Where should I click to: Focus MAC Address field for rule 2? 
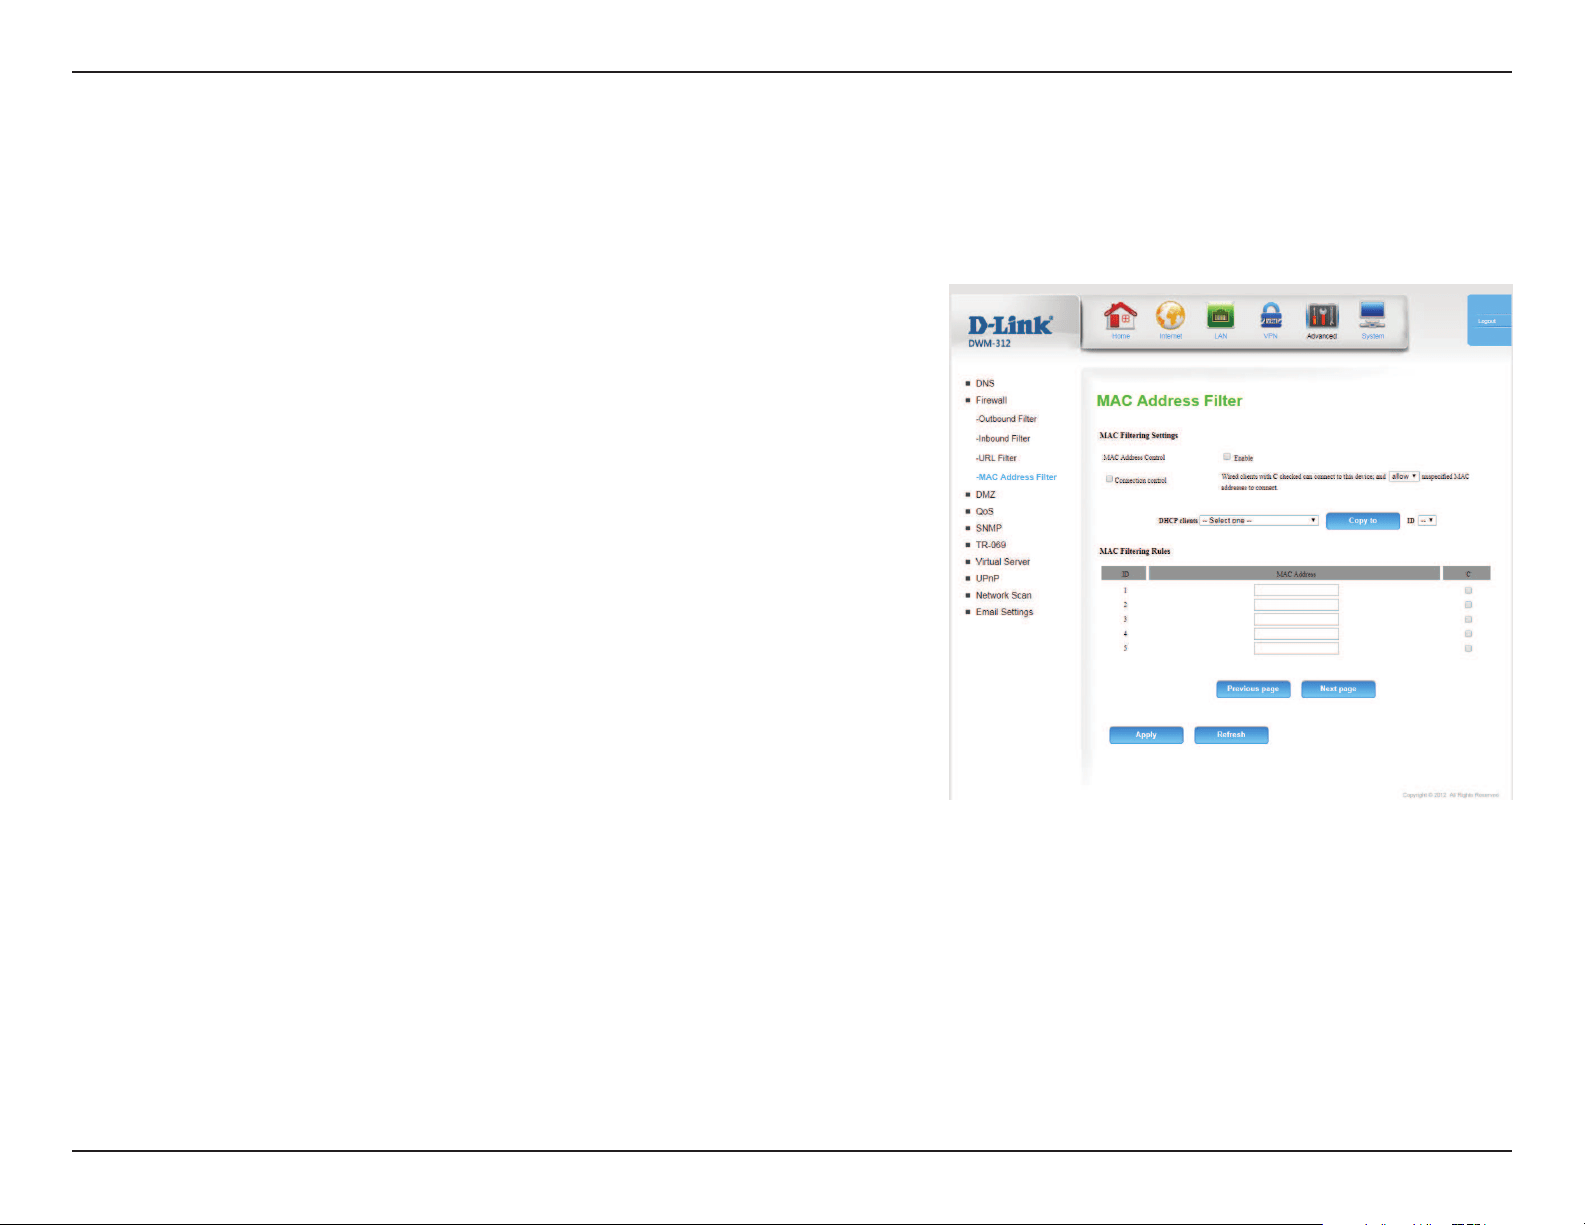(1296, 605)
